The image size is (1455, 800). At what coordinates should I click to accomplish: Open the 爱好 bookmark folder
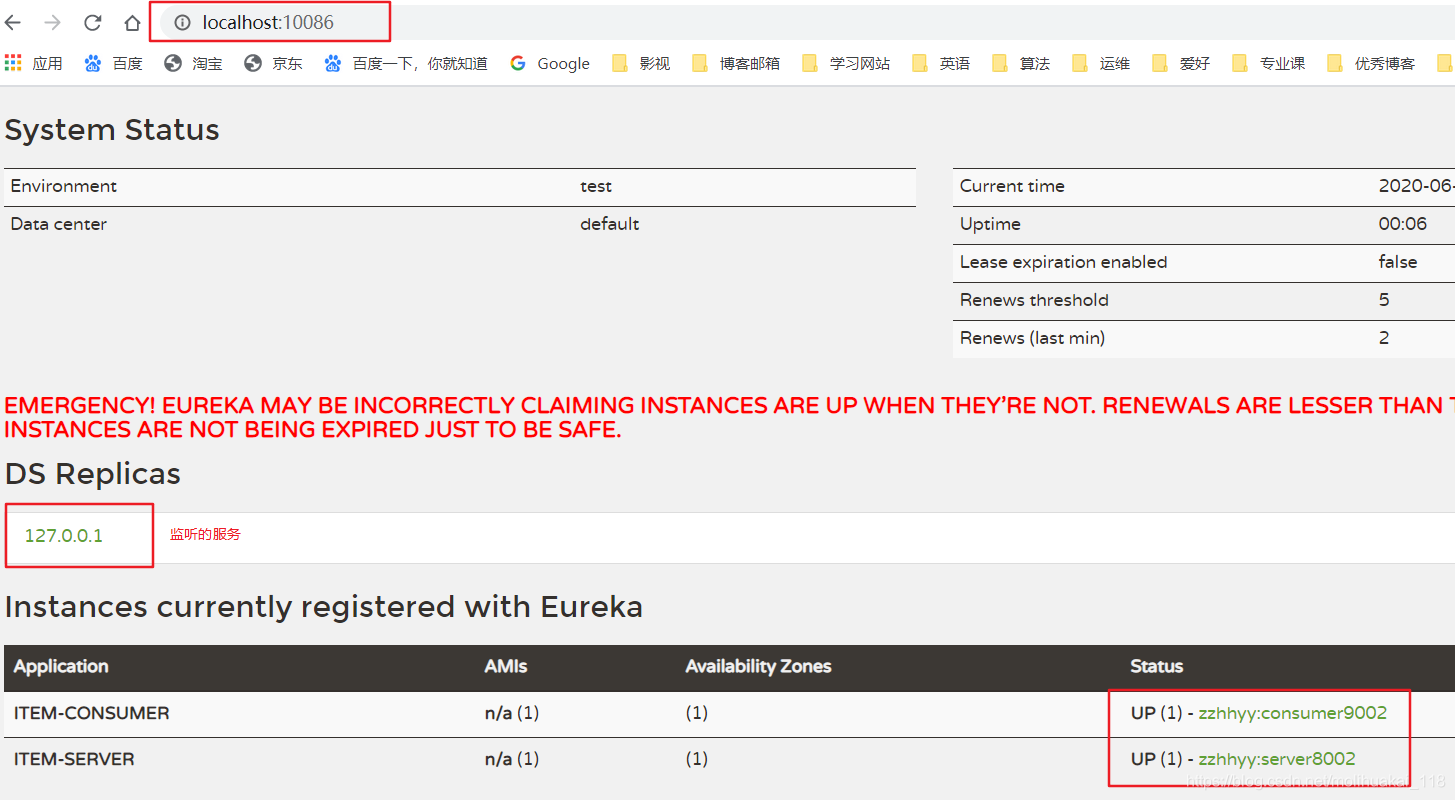1181,63
